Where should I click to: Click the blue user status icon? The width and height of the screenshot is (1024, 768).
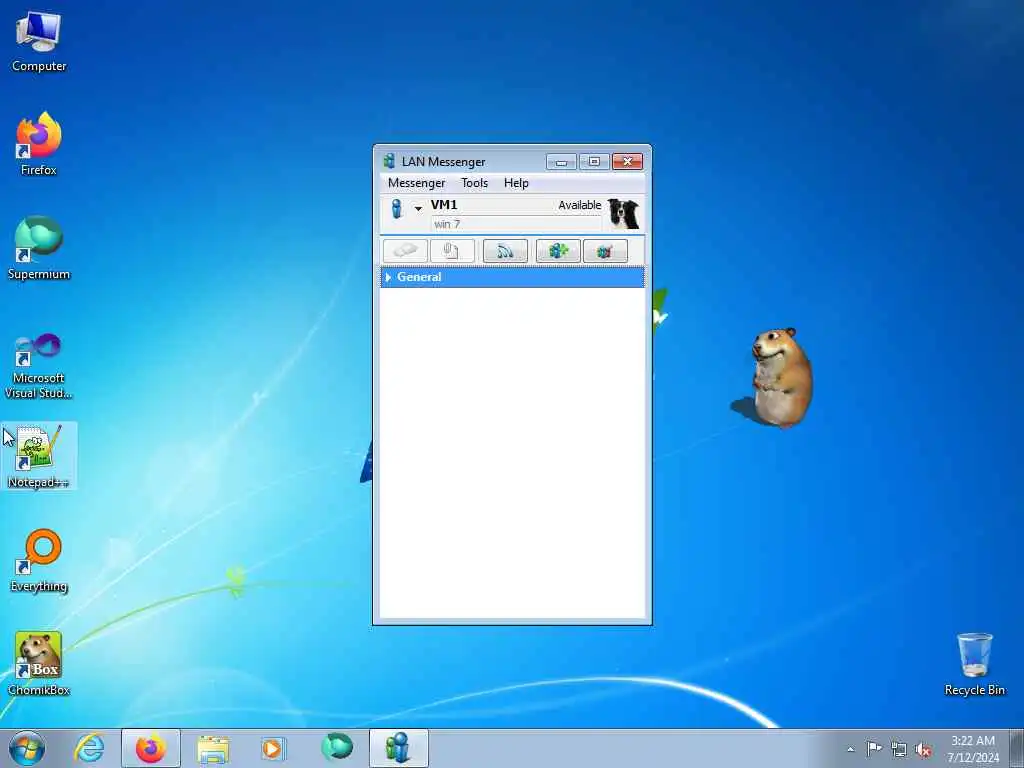[396, 209]
